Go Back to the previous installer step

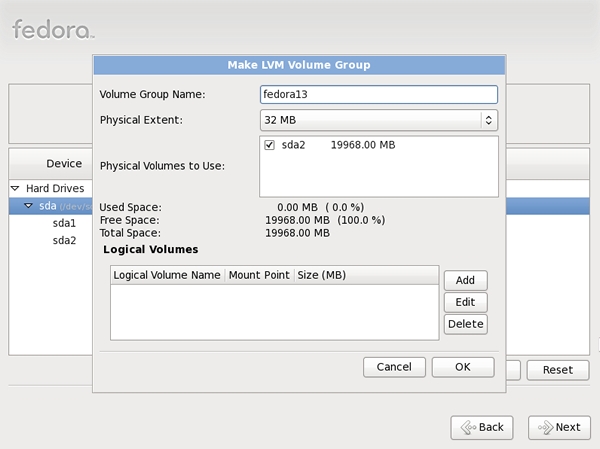click(482, 427)
